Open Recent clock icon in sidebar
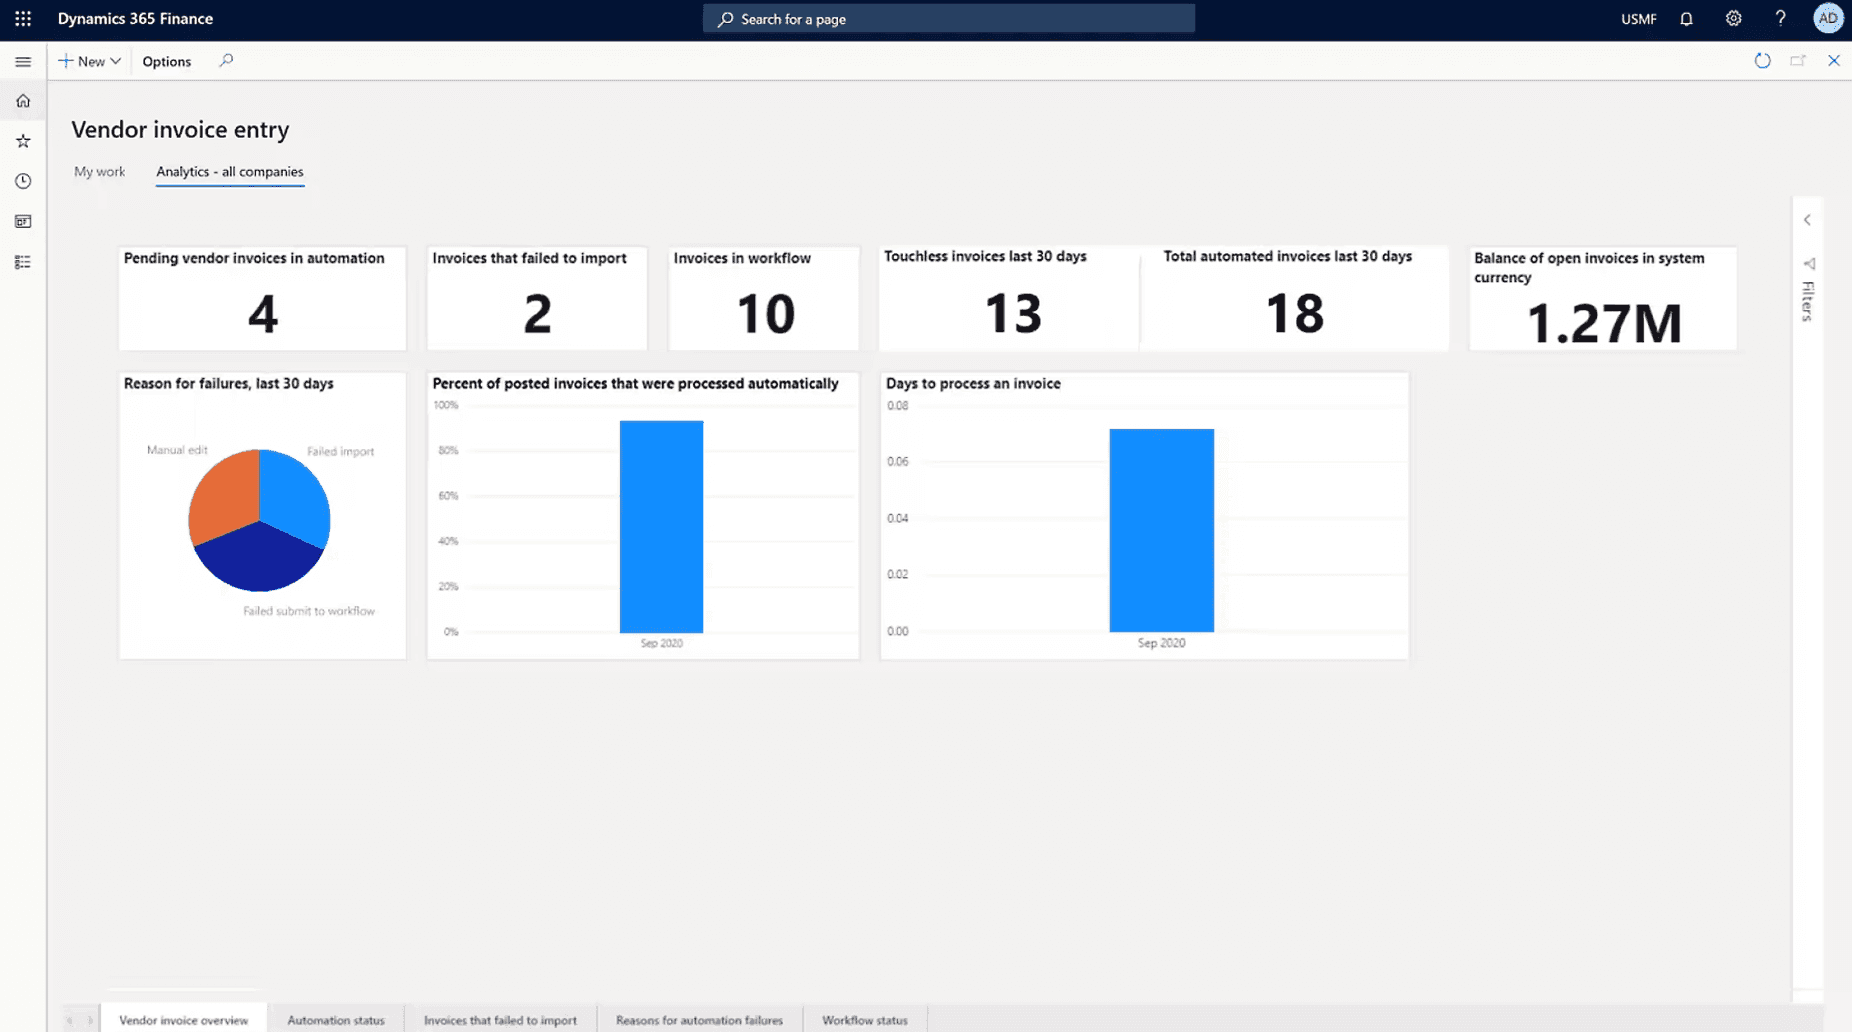The width and height of the screenshot is (1852, 1032). pyautogui.click(x=23, y=181)
